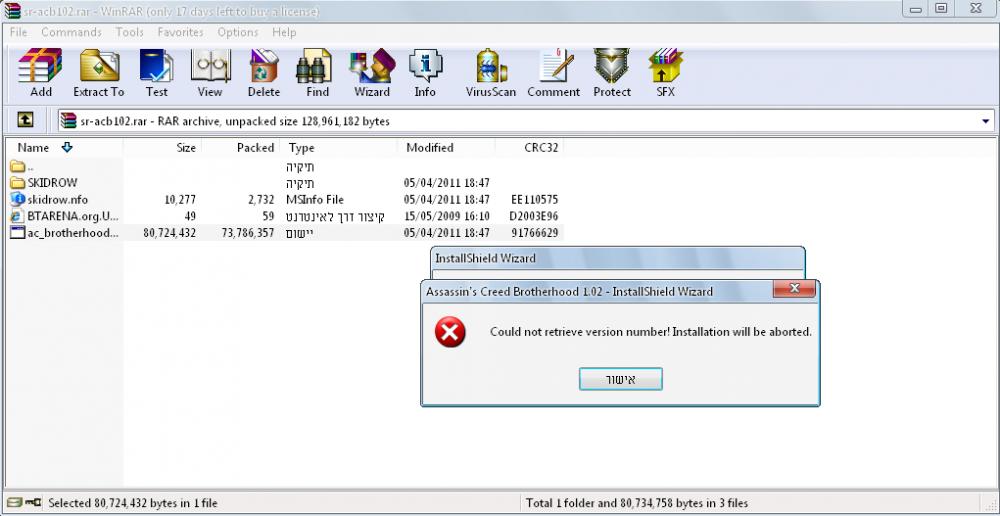1000x516 pixels.
Task: Open the SFX toolbar icon
Action: (x=665, y=73)
